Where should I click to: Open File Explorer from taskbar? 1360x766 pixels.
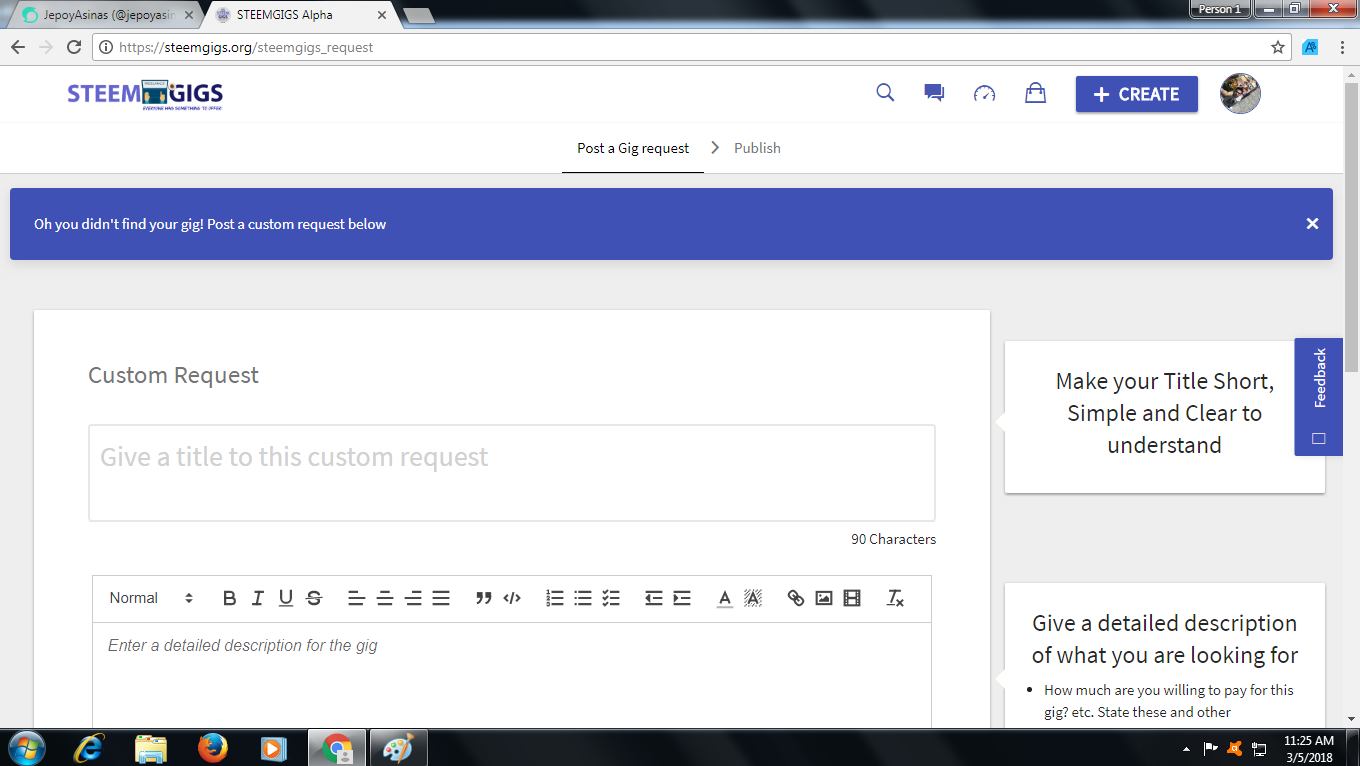coord(151,748)
